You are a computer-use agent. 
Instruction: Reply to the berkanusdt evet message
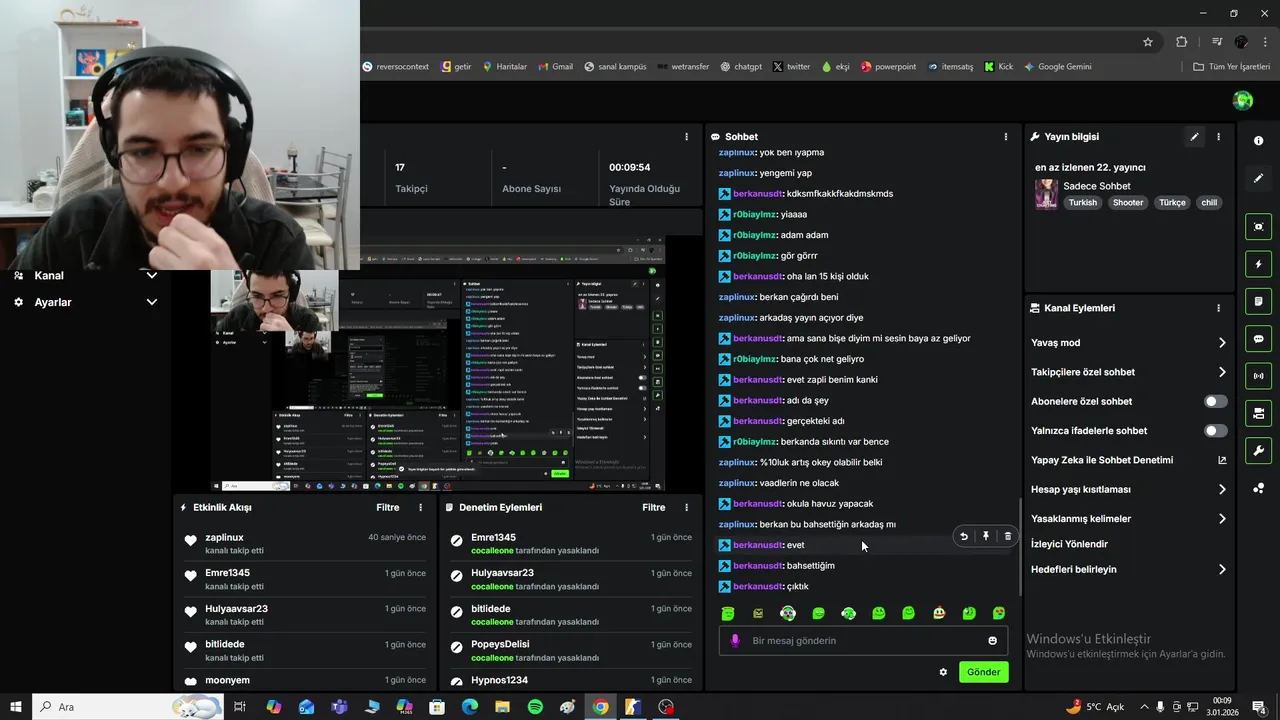[964, 536]
